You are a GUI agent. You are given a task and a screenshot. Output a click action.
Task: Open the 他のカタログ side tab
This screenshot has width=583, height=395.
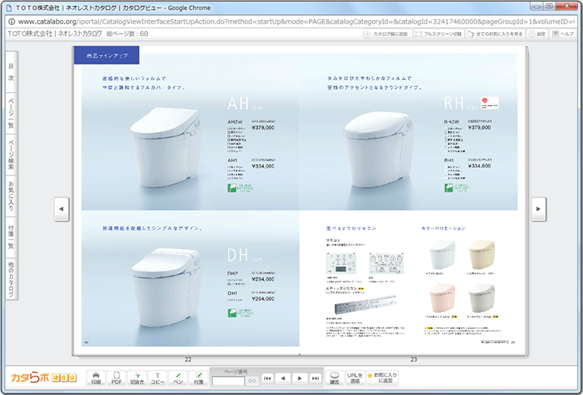coord(11,279)
